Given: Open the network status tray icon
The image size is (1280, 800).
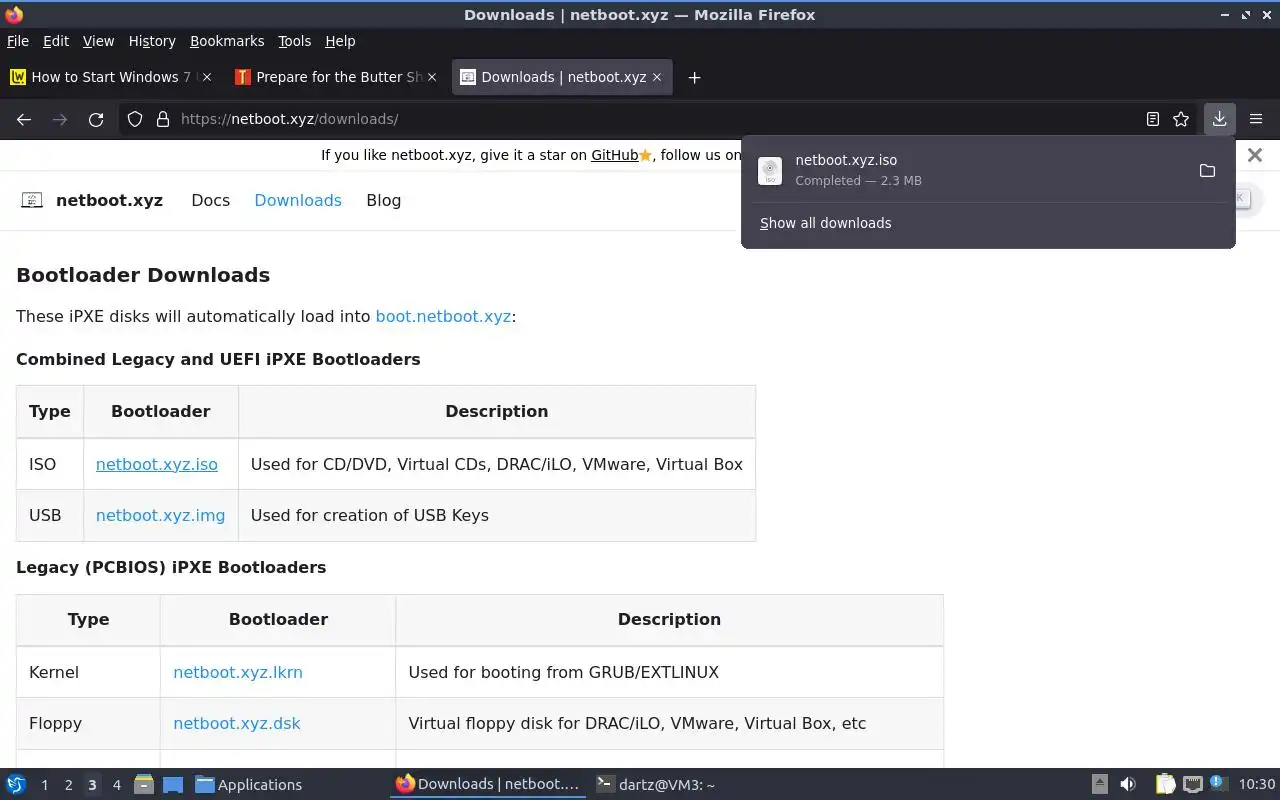Looking at the screenshot, I should (x=1192, y=784).
